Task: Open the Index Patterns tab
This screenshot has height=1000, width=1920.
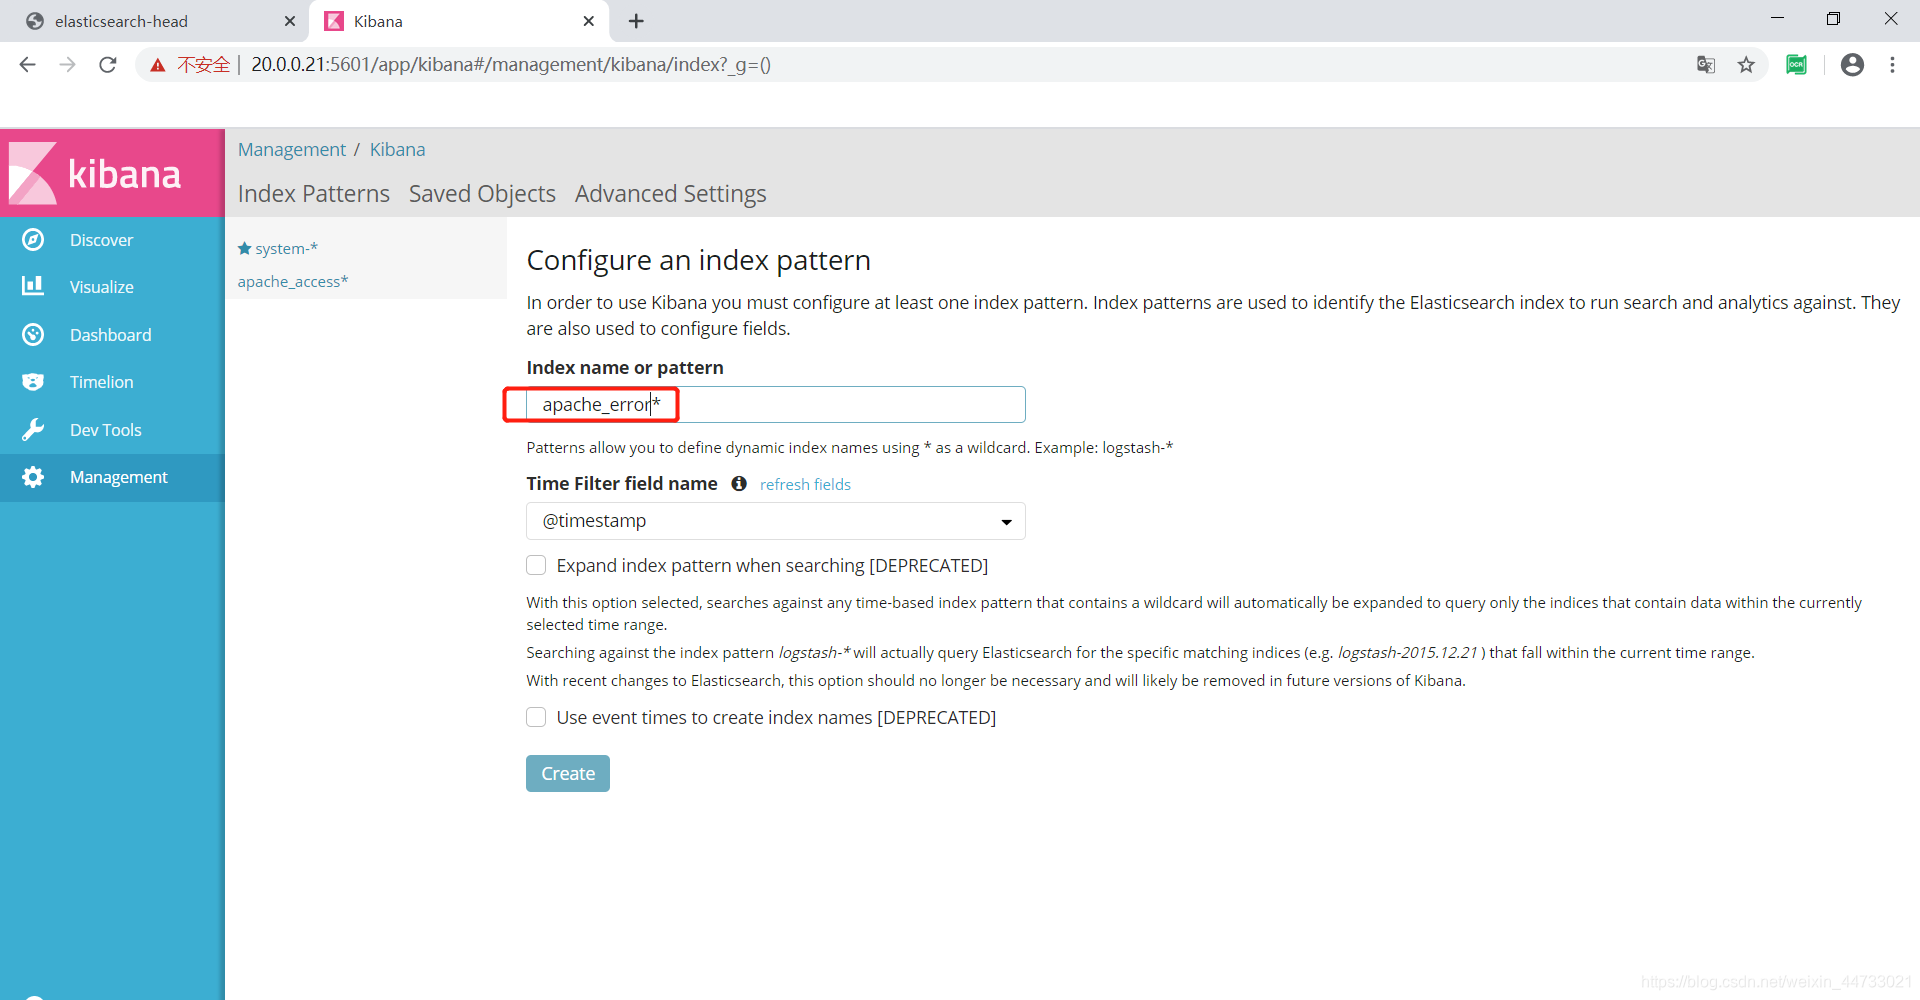Action: pos(314,194)
